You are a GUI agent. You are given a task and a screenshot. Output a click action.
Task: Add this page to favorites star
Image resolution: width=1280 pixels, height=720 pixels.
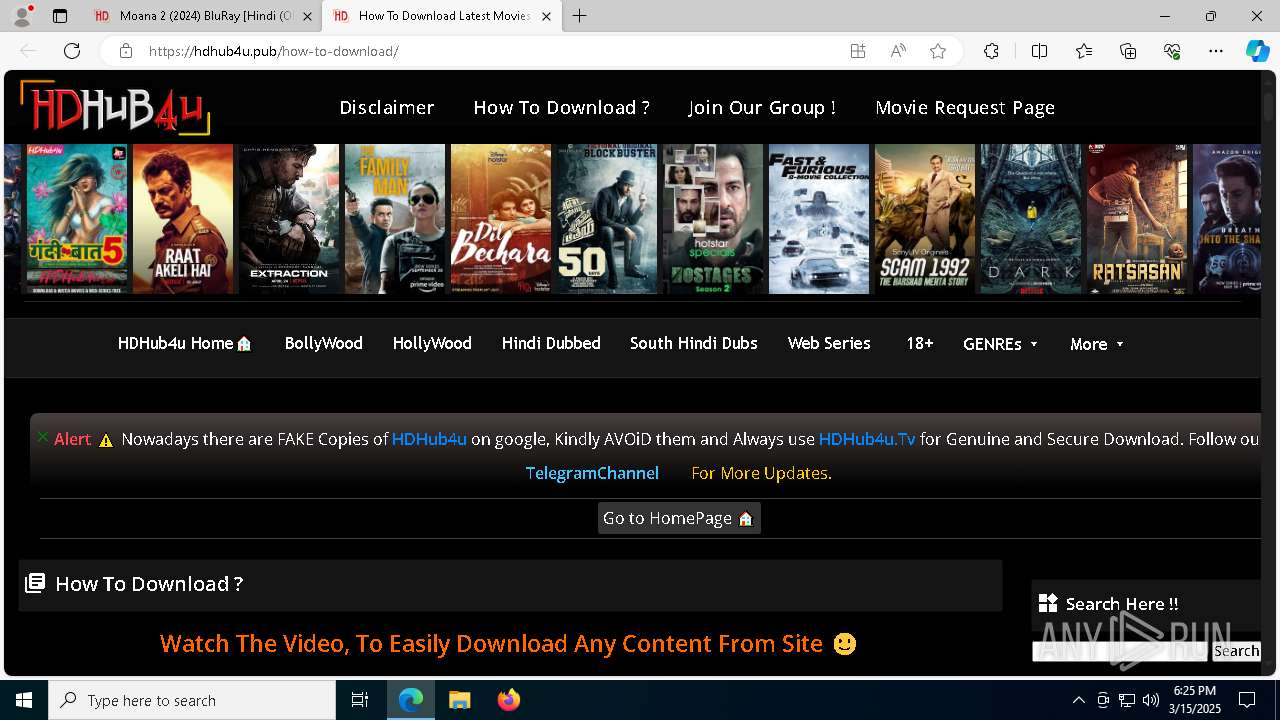(x=938, y=51)
